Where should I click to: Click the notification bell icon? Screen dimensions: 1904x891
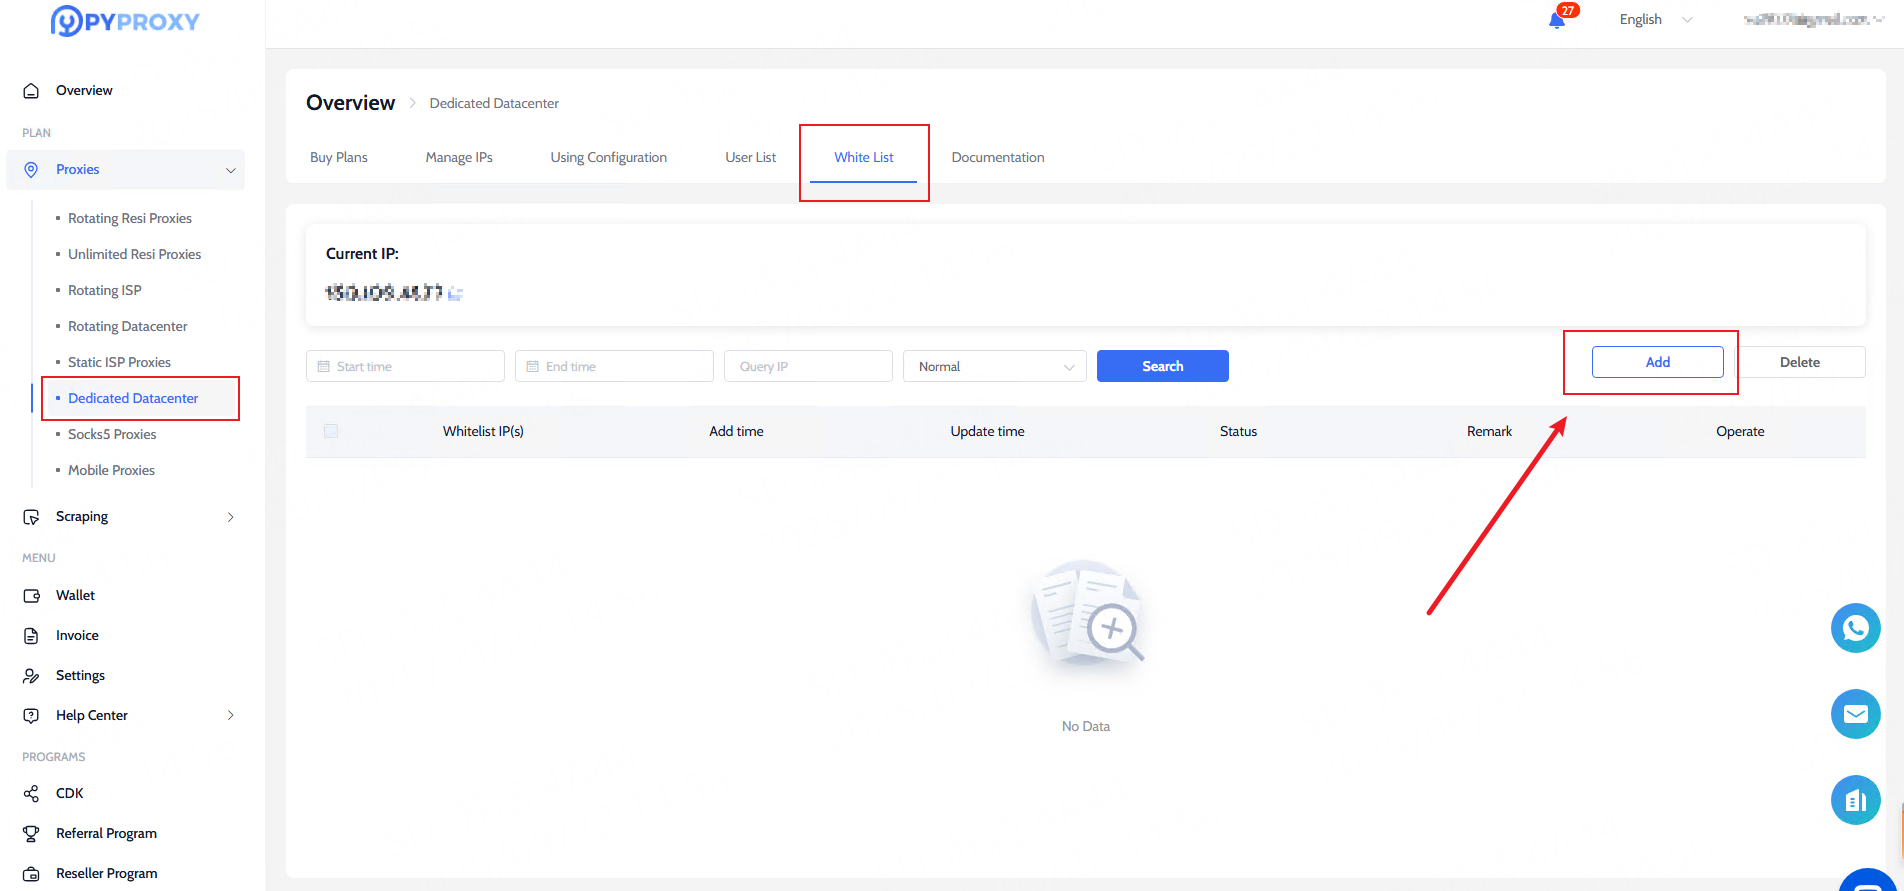1557,20
